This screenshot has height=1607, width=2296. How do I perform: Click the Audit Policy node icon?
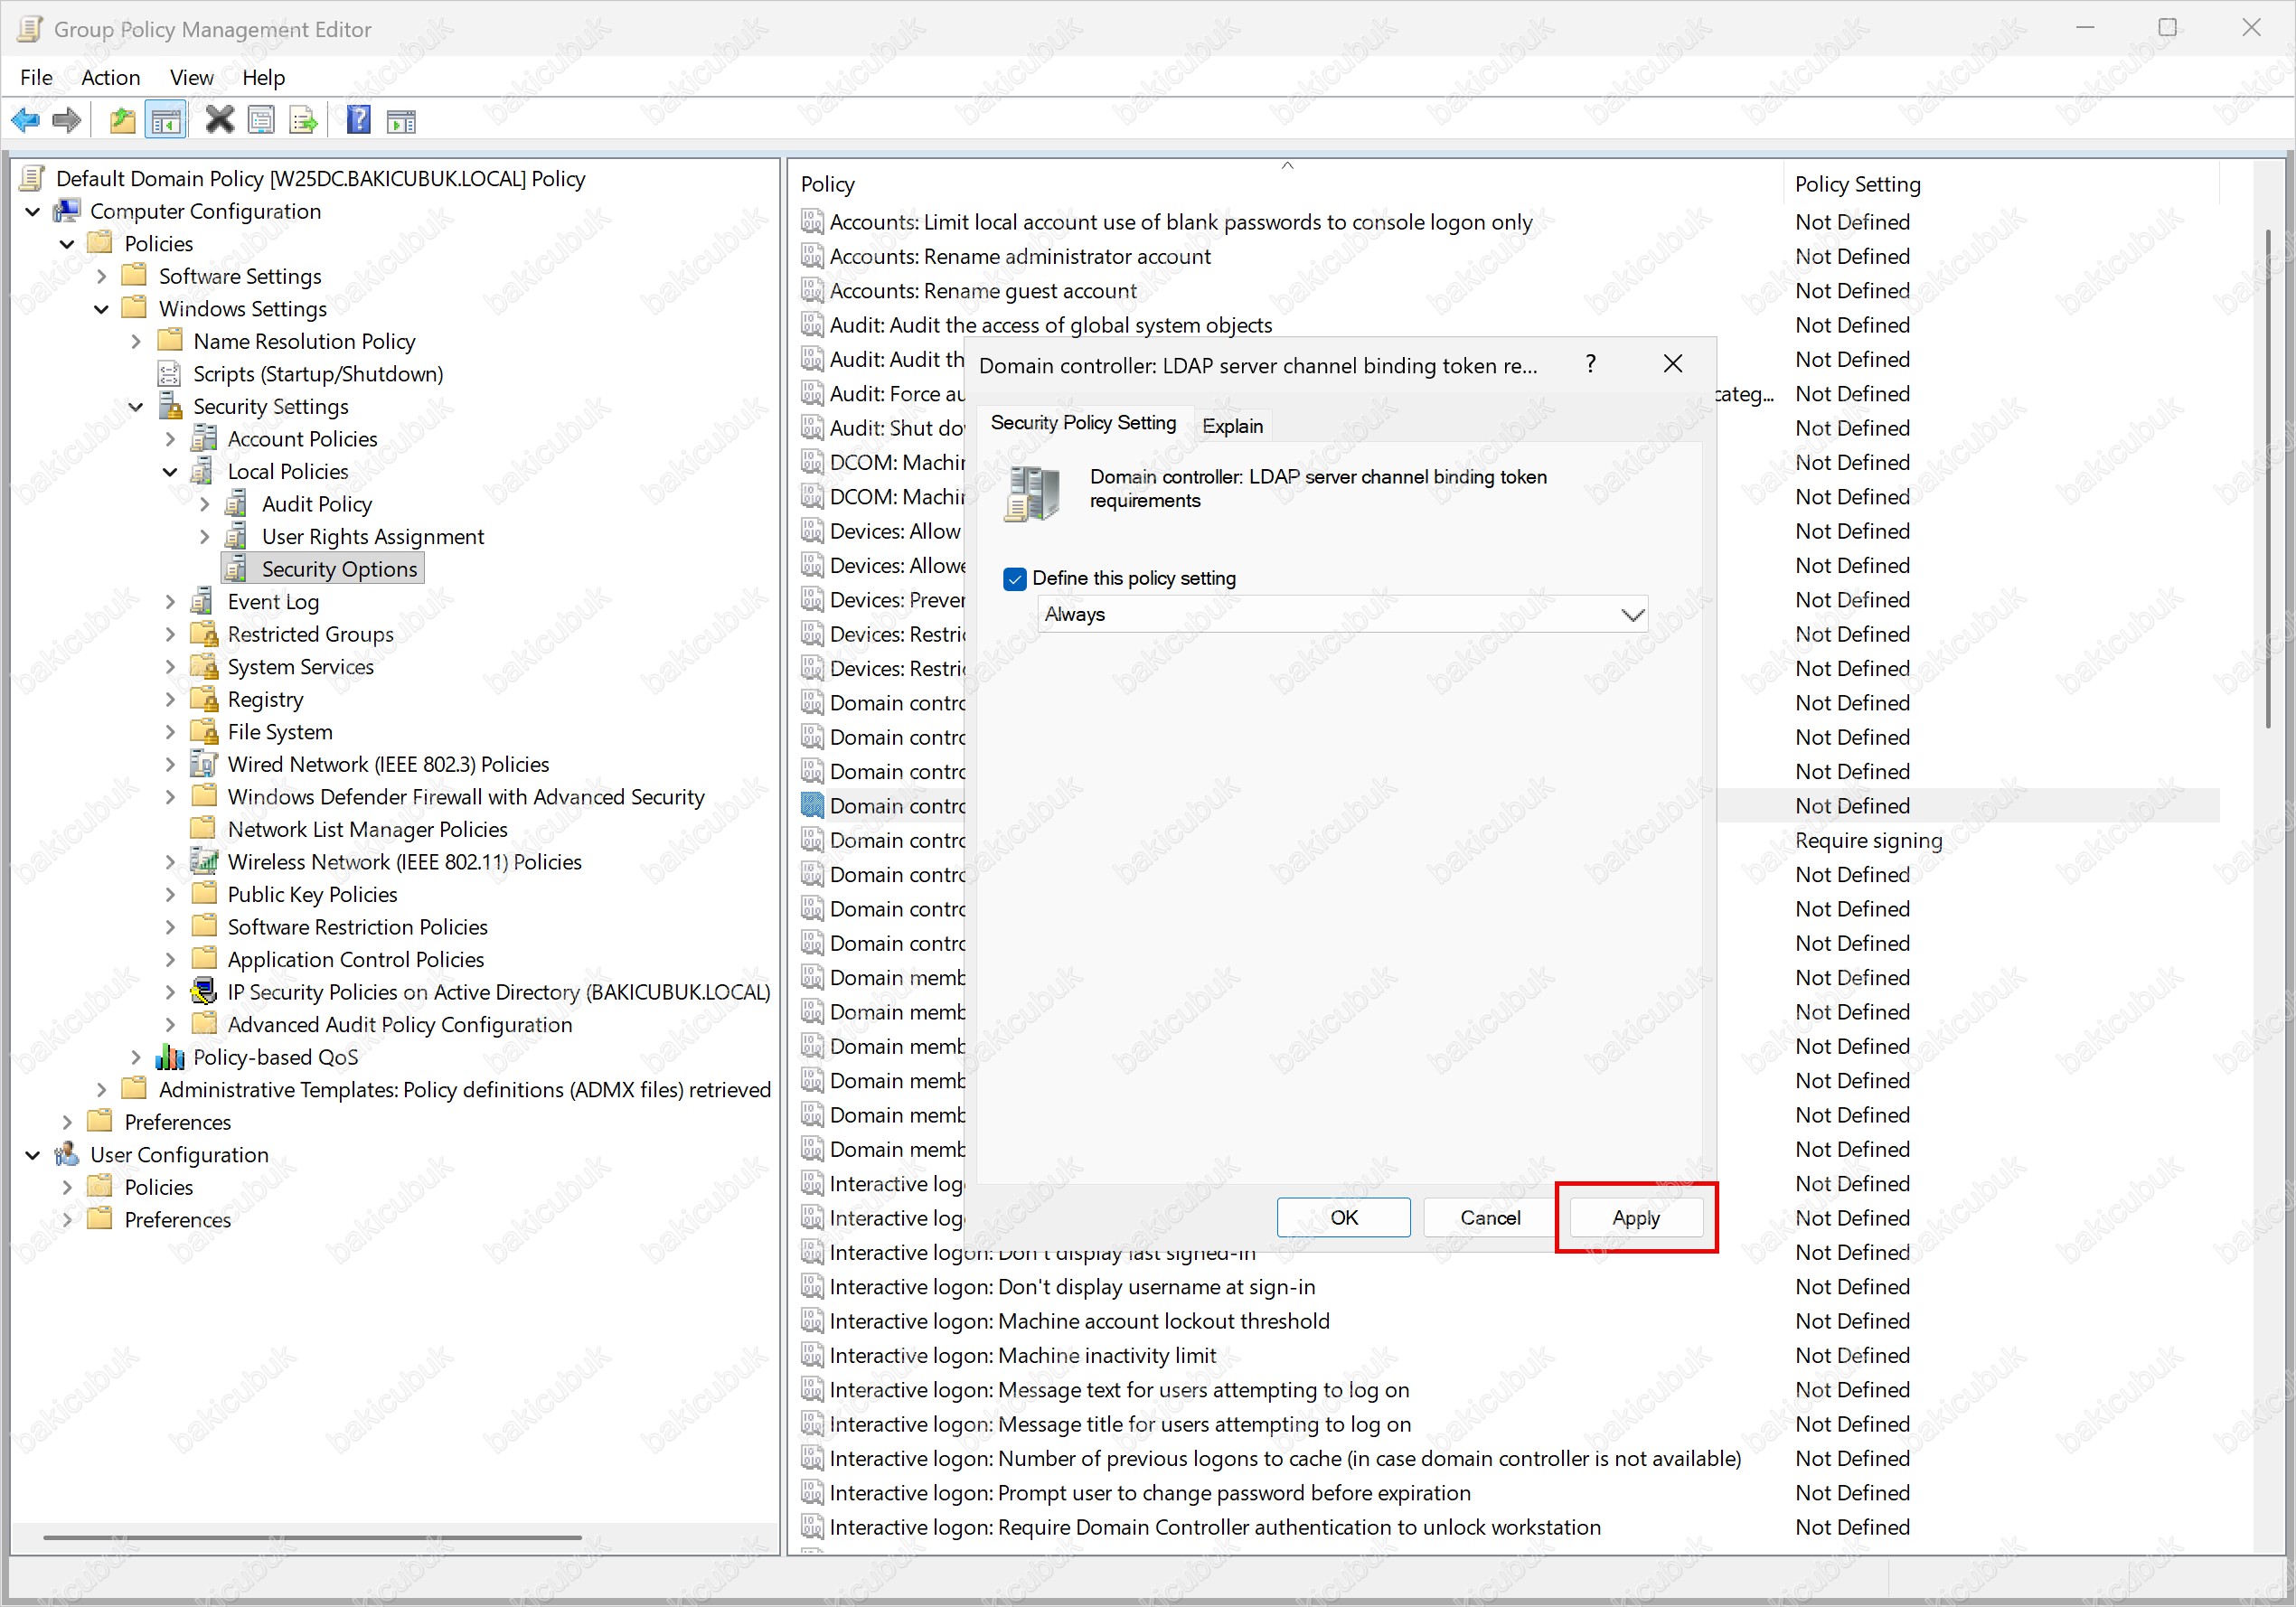237,504
